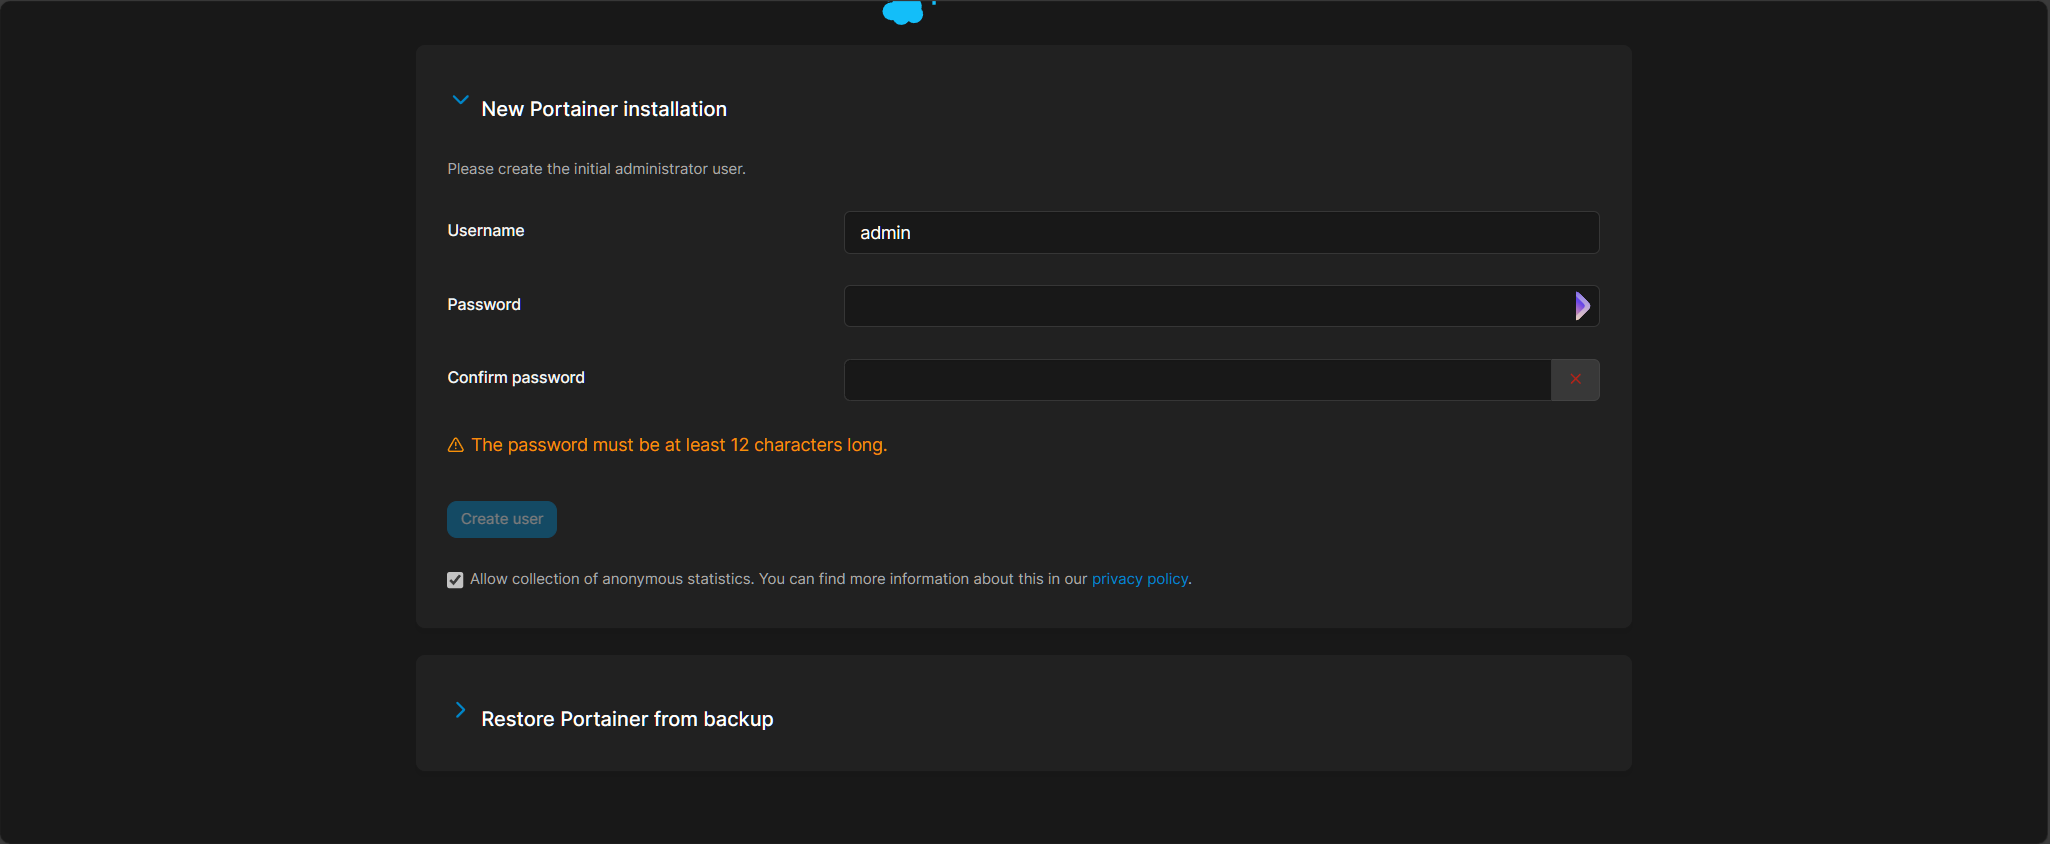Click the New Portainer installation heading

pyautogui.click(x=604, y=109)
